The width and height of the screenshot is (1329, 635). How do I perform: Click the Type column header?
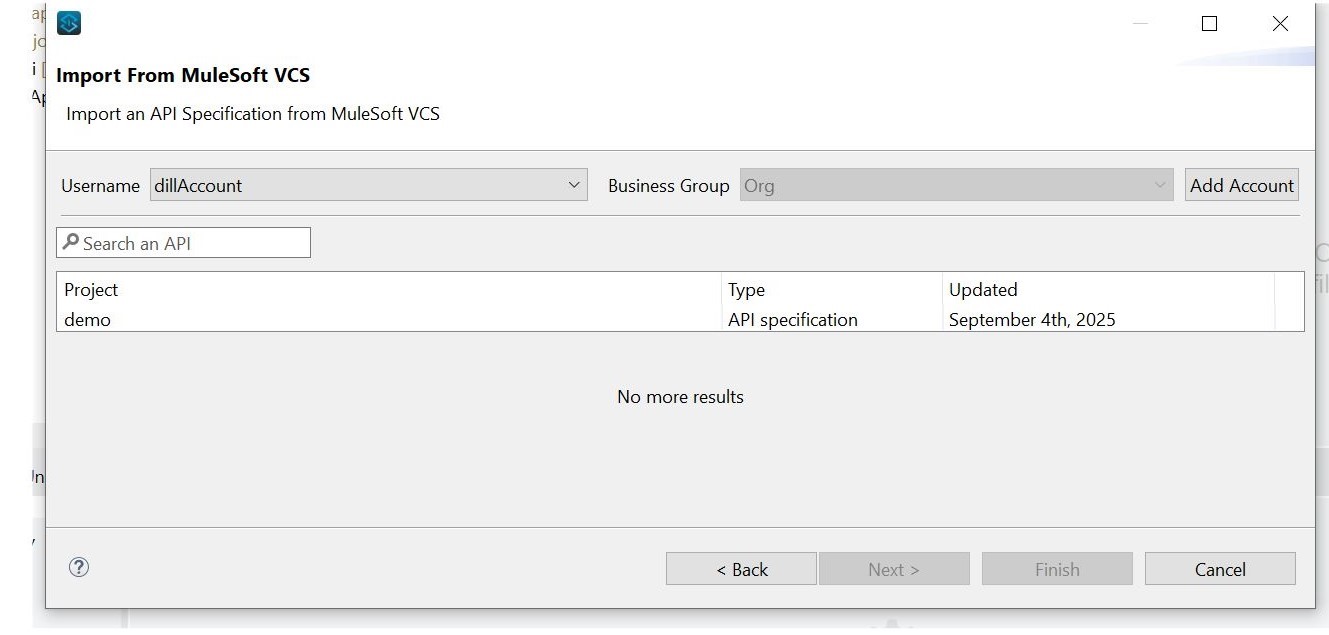[x=747, y=290]
